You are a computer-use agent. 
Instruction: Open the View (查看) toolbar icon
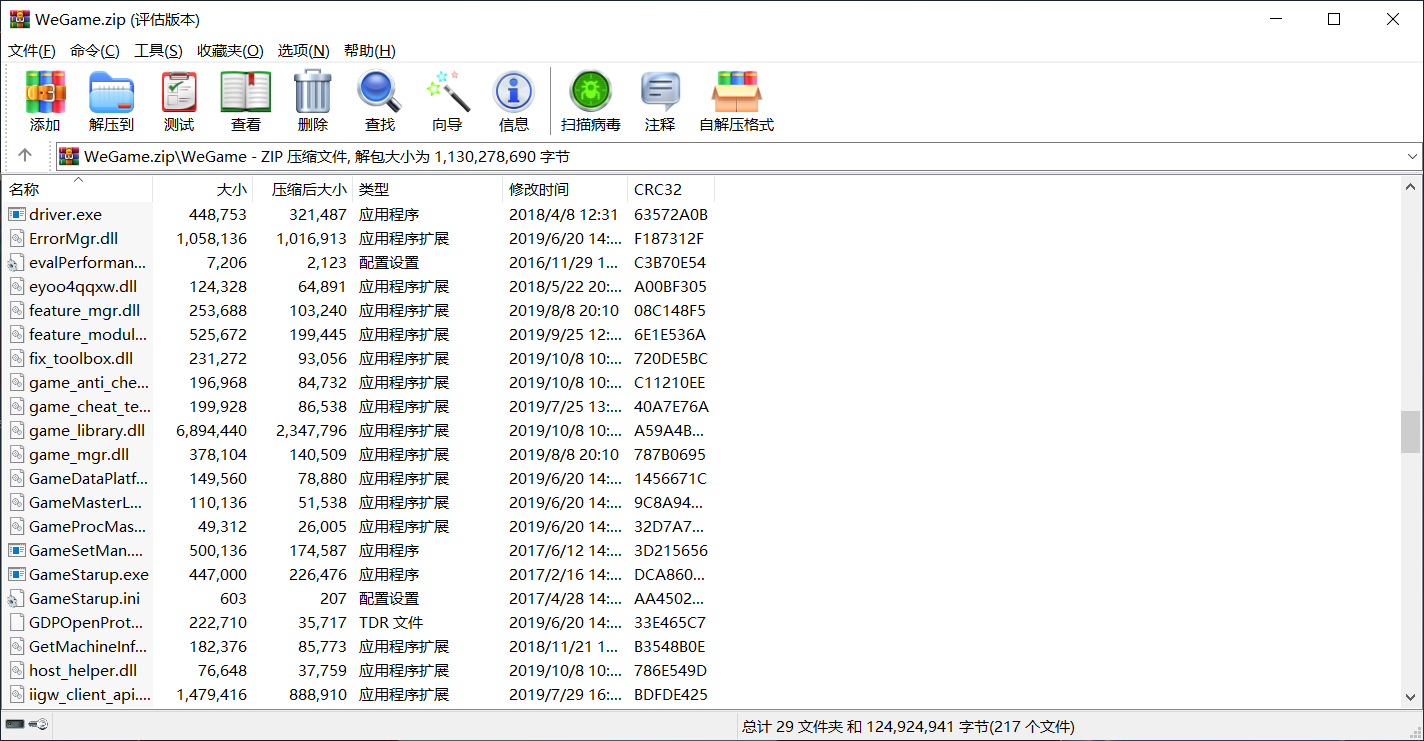click(246, 101)
